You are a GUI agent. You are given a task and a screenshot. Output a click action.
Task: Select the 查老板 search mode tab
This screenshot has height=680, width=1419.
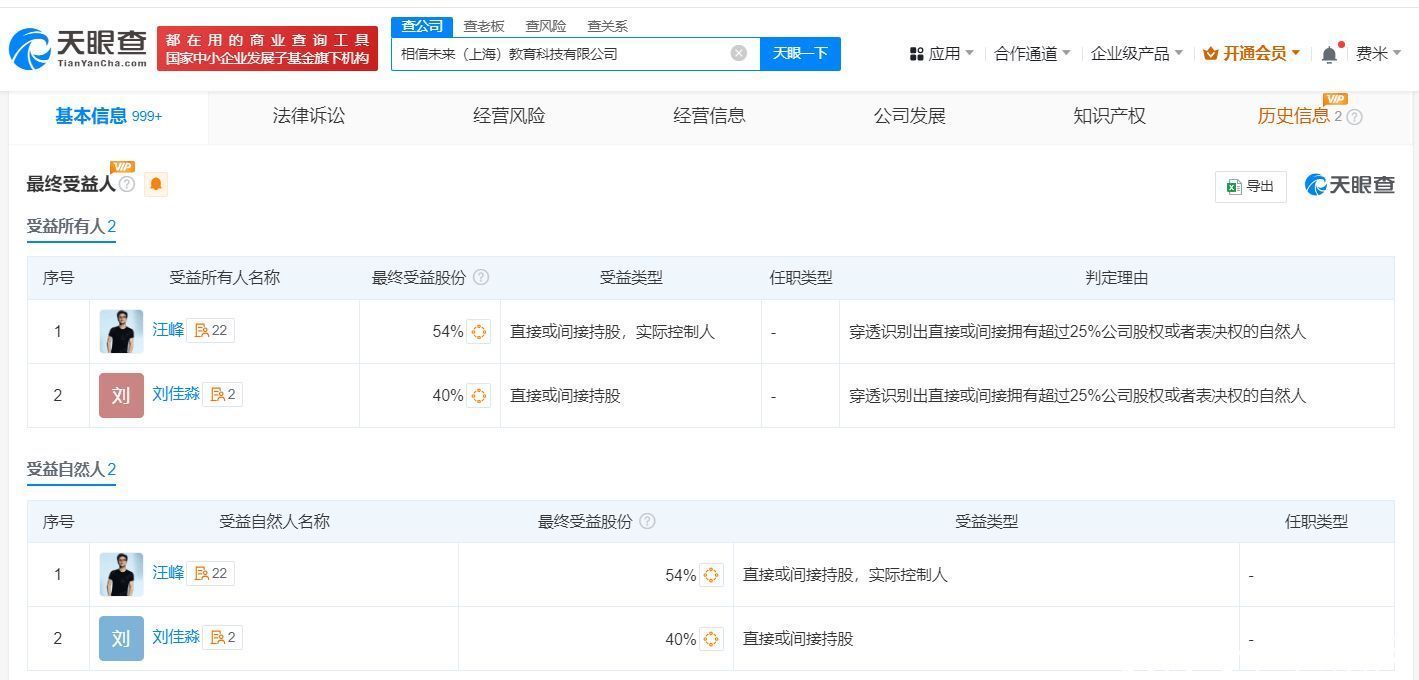pos(484,26)
